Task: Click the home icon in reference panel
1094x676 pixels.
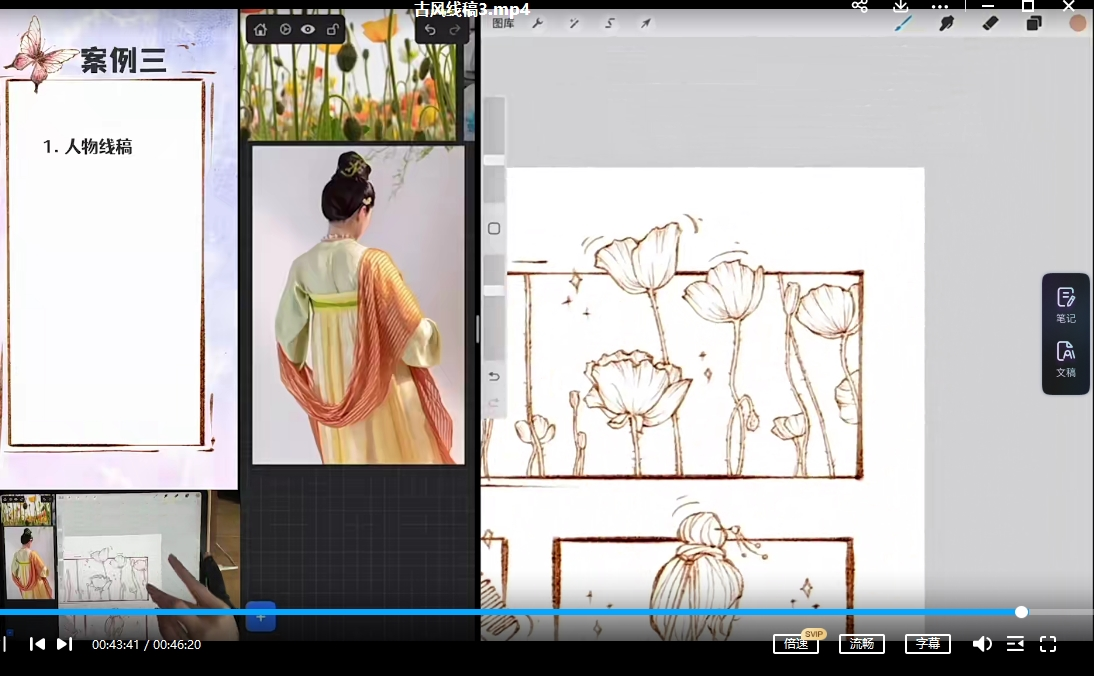Action: [x=261, y=30]
